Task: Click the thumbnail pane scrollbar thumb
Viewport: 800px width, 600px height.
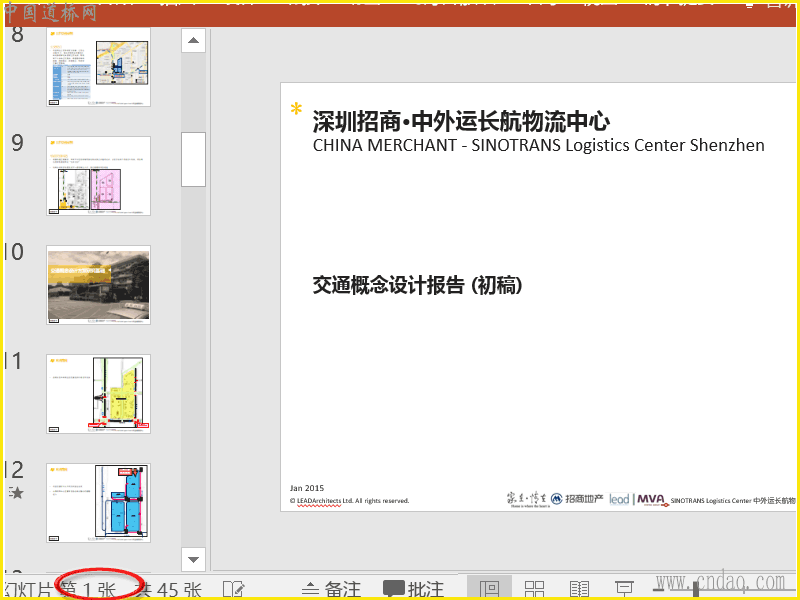Action: tap(193, 159)
